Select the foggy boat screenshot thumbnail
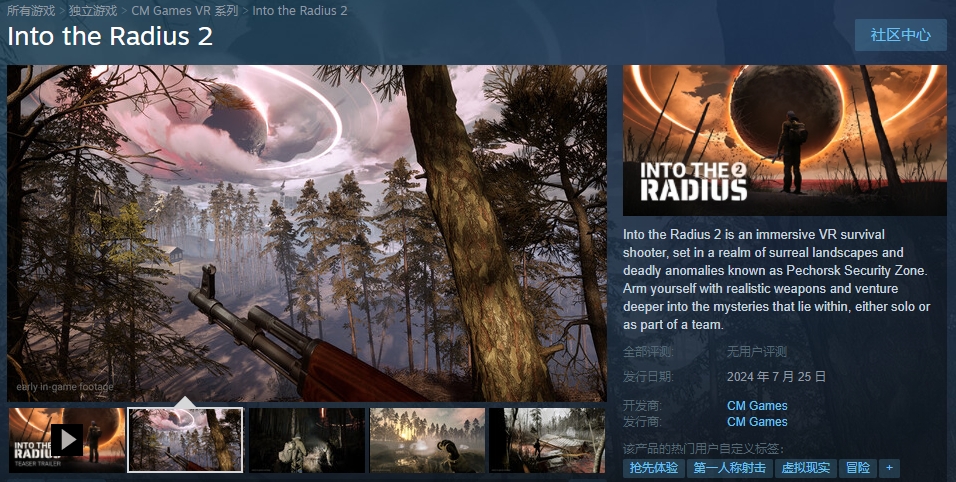 548,440
